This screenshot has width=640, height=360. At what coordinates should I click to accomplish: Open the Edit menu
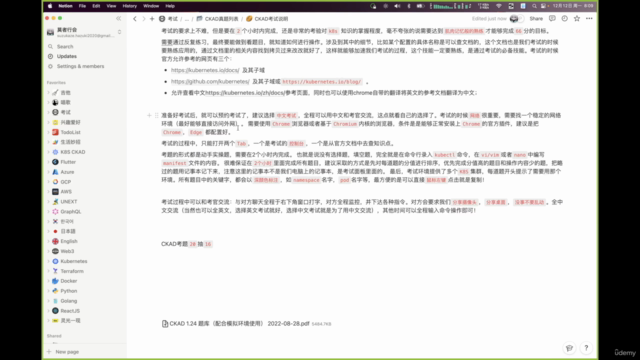tap(96, 6)
